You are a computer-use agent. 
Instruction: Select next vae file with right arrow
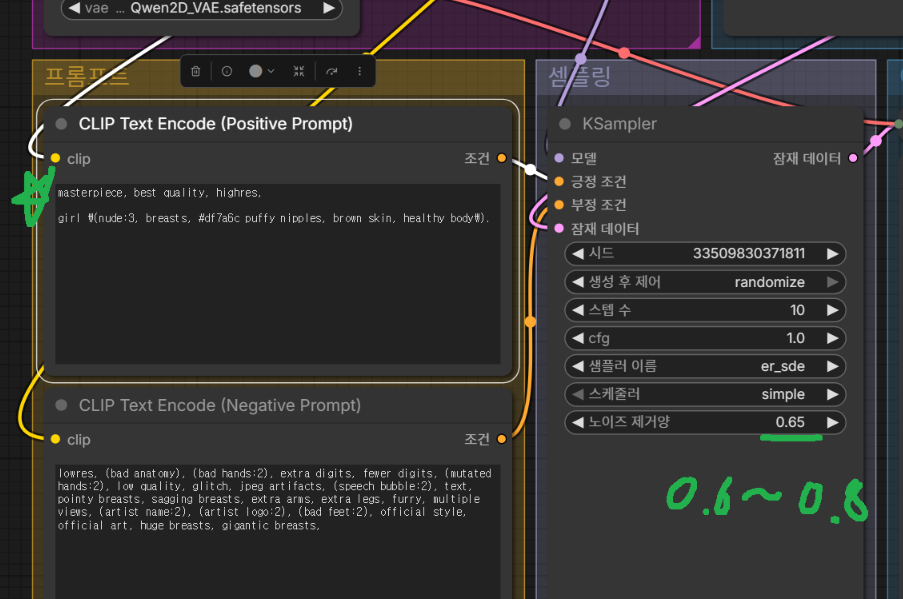[x=329, y=8]
